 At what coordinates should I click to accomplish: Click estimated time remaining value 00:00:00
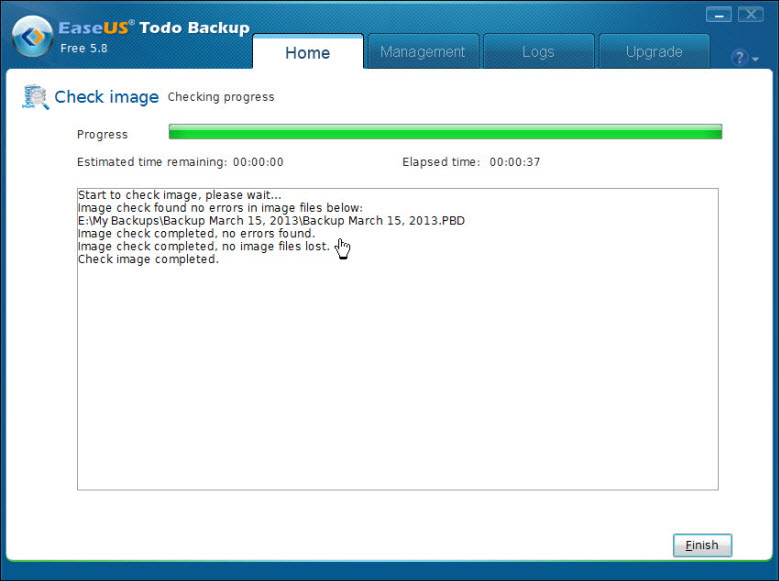point(258,162)
